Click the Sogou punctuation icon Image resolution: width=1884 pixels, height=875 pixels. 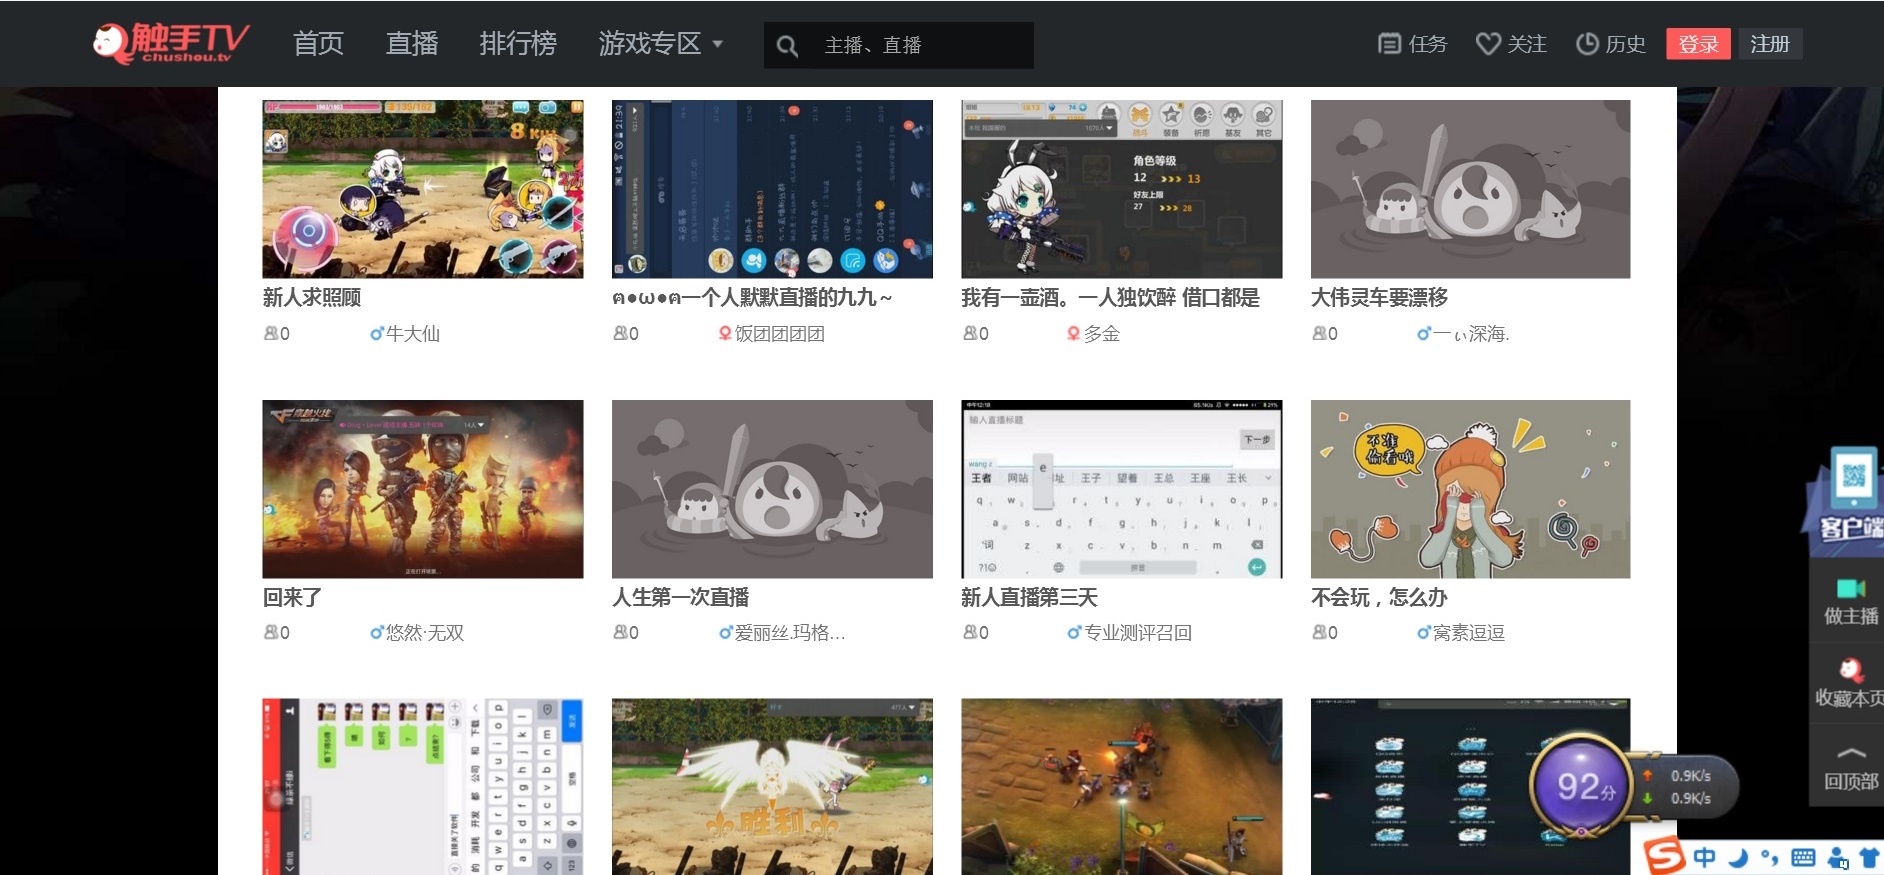pyautogui.click(x=1770, y=858)
